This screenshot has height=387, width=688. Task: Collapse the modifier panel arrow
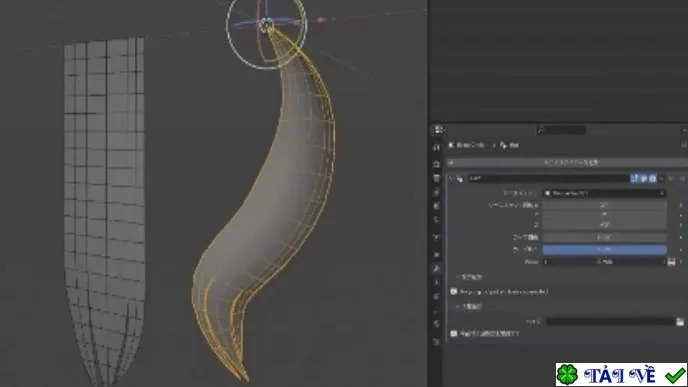(x=451, y=179)
